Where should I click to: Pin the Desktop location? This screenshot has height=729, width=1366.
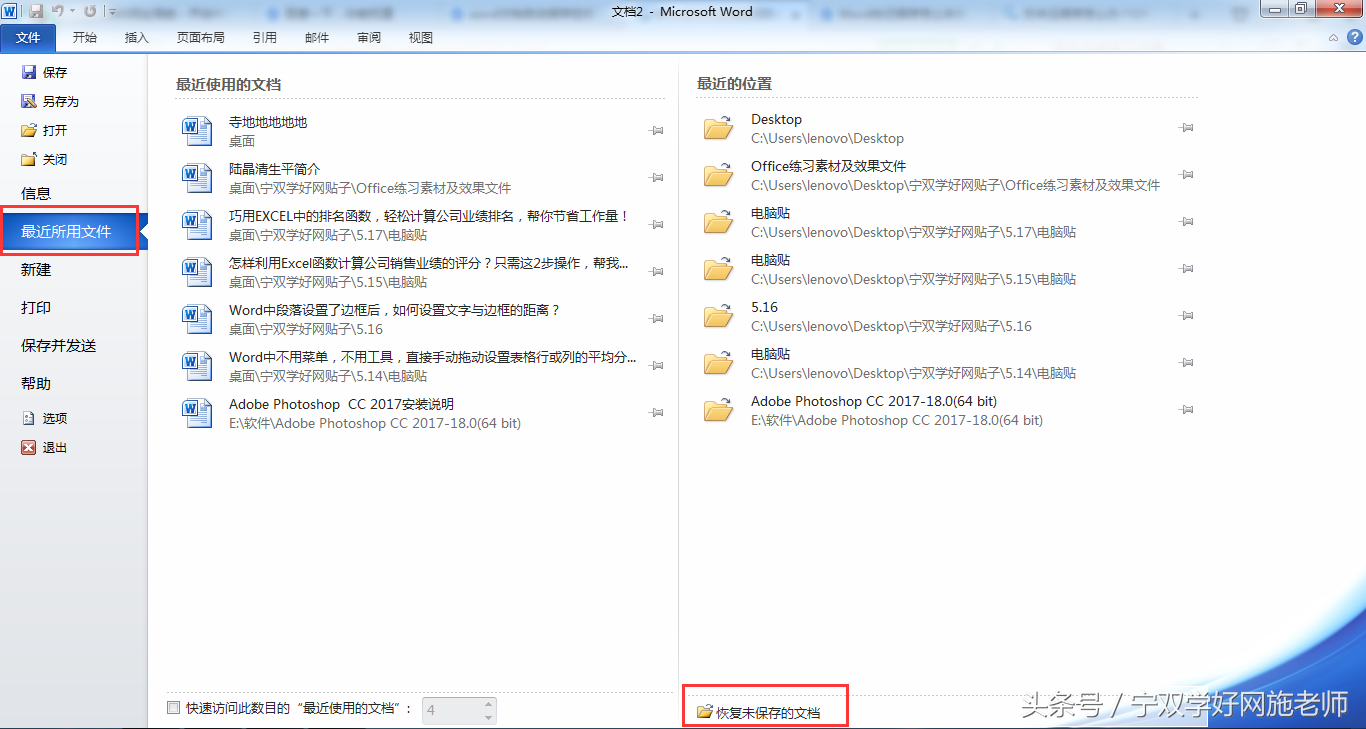coord(1186,128)
